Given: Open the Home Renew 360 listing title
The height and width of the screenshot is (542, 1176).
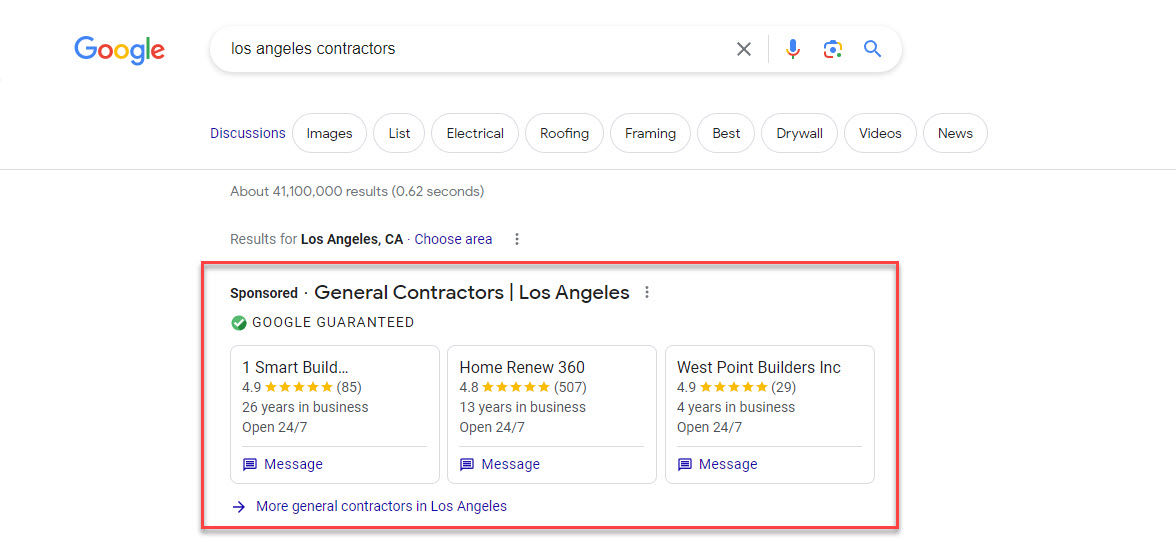Looking at the screenshot, I should tap(522, 367).
